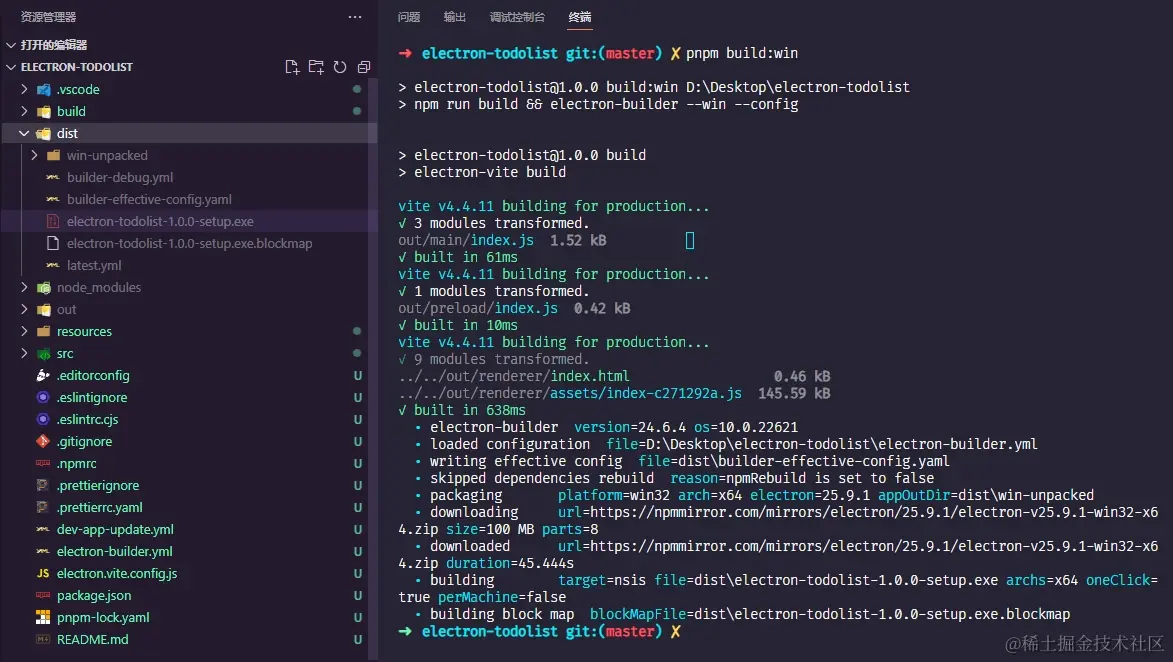Image resolution: width=1173 pixels, height=662 pixels.
Task: Expand the win-unpacked folder chevron
Action: (34, 156)
